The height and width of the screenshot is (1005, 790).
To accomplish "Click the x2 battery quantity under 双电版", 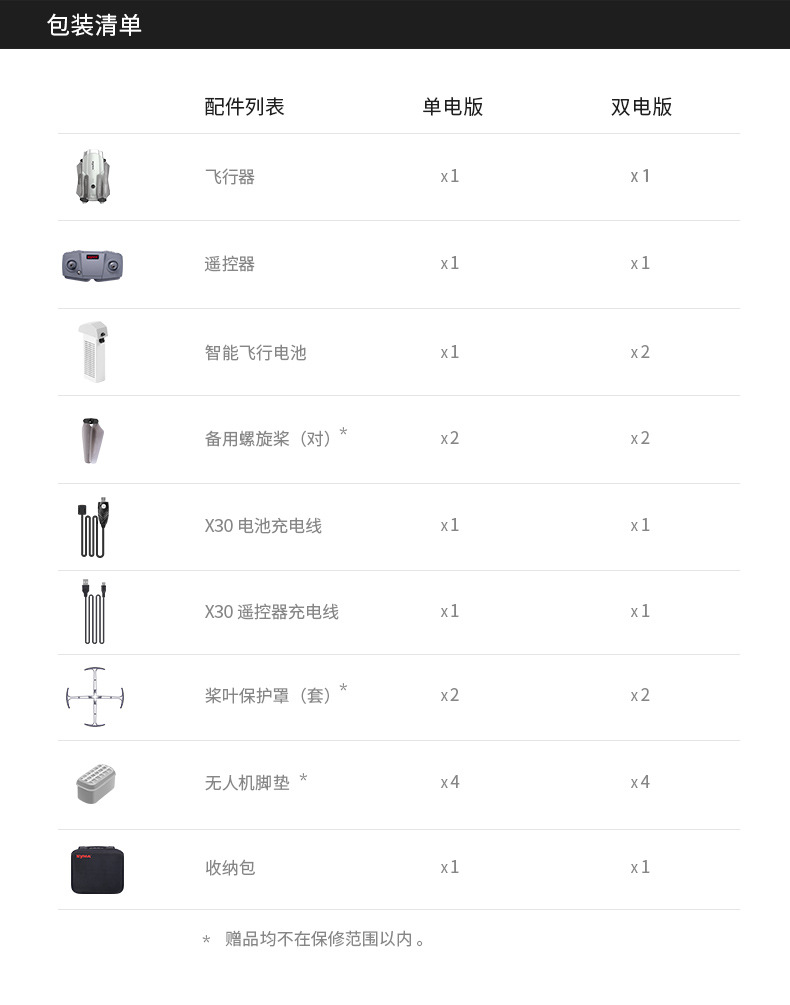I will [x=640, y=352].
